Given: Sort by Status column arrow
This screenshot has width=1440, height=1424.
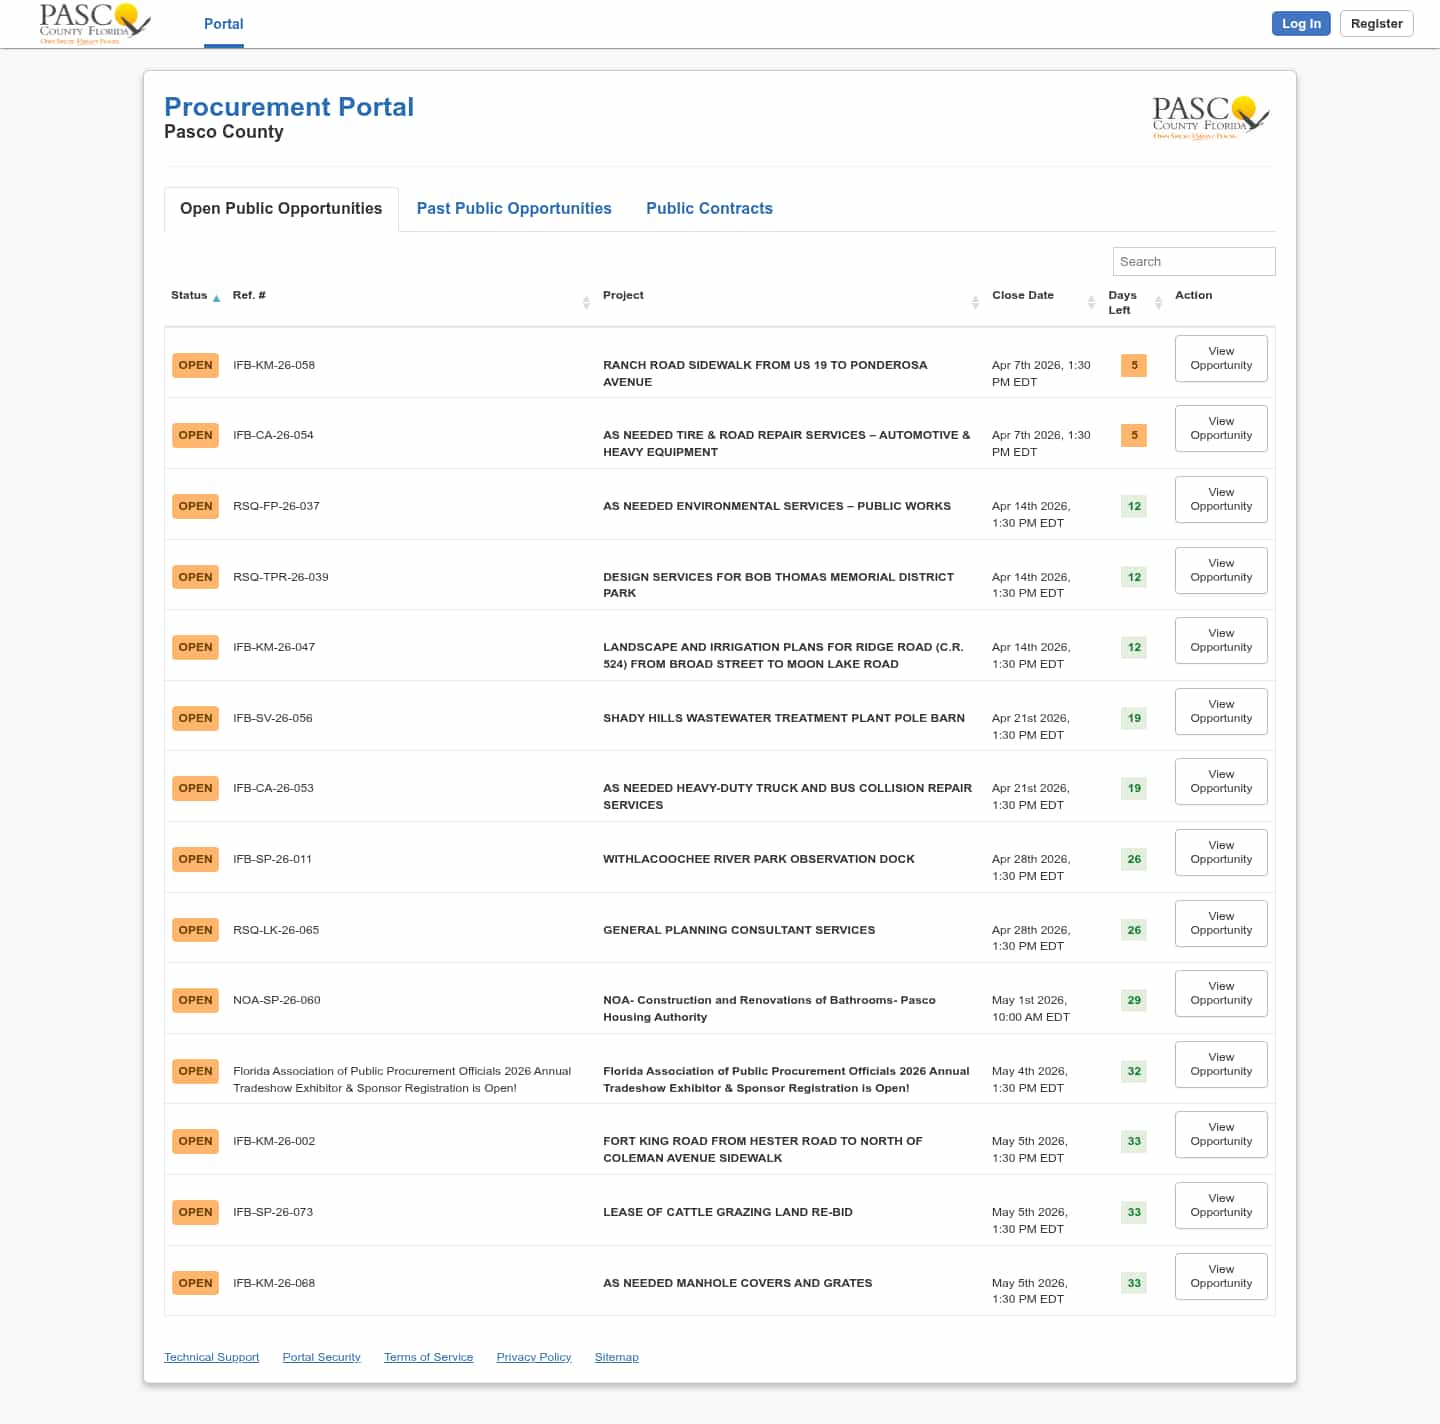Looking at the screenshot, I should (x=216, y=298).
